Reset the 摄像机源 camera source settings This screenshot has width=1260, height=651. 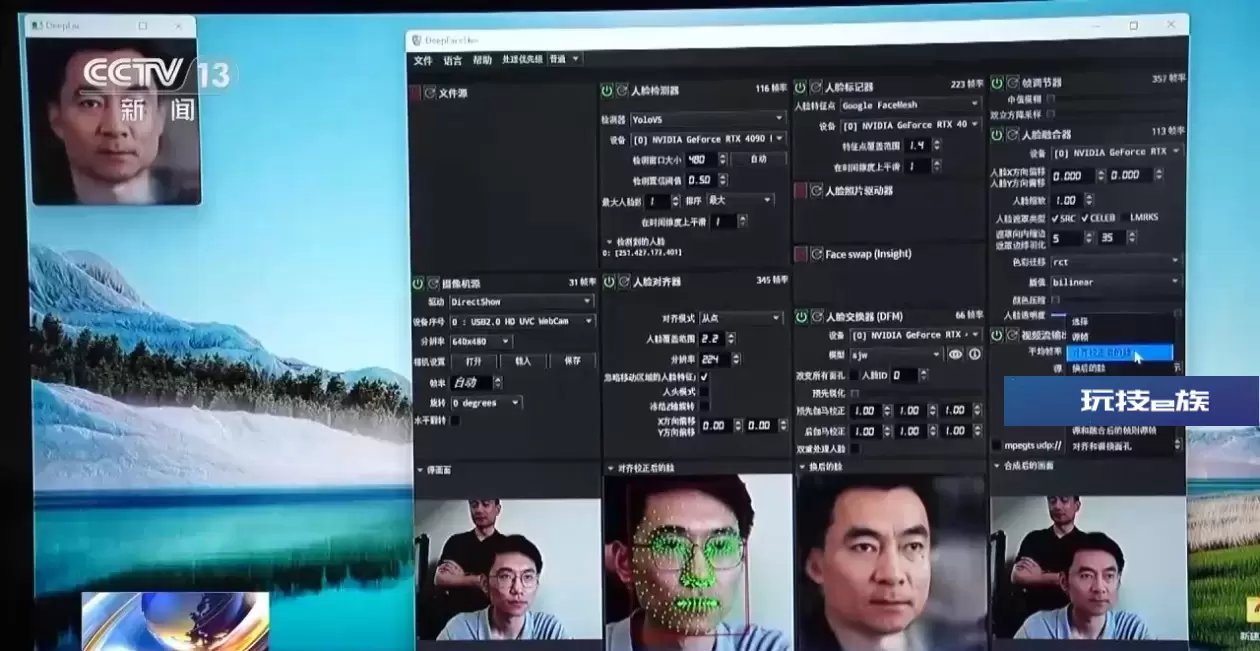433,283
